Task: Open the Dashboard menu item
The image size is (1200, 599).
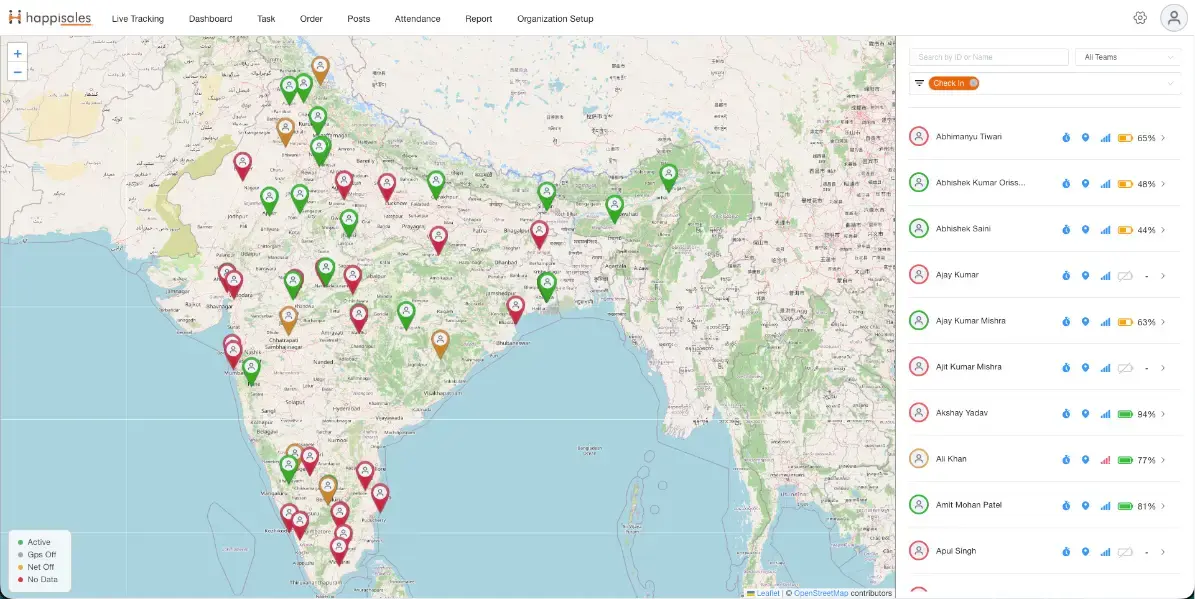Action: [x=210, y=19]
